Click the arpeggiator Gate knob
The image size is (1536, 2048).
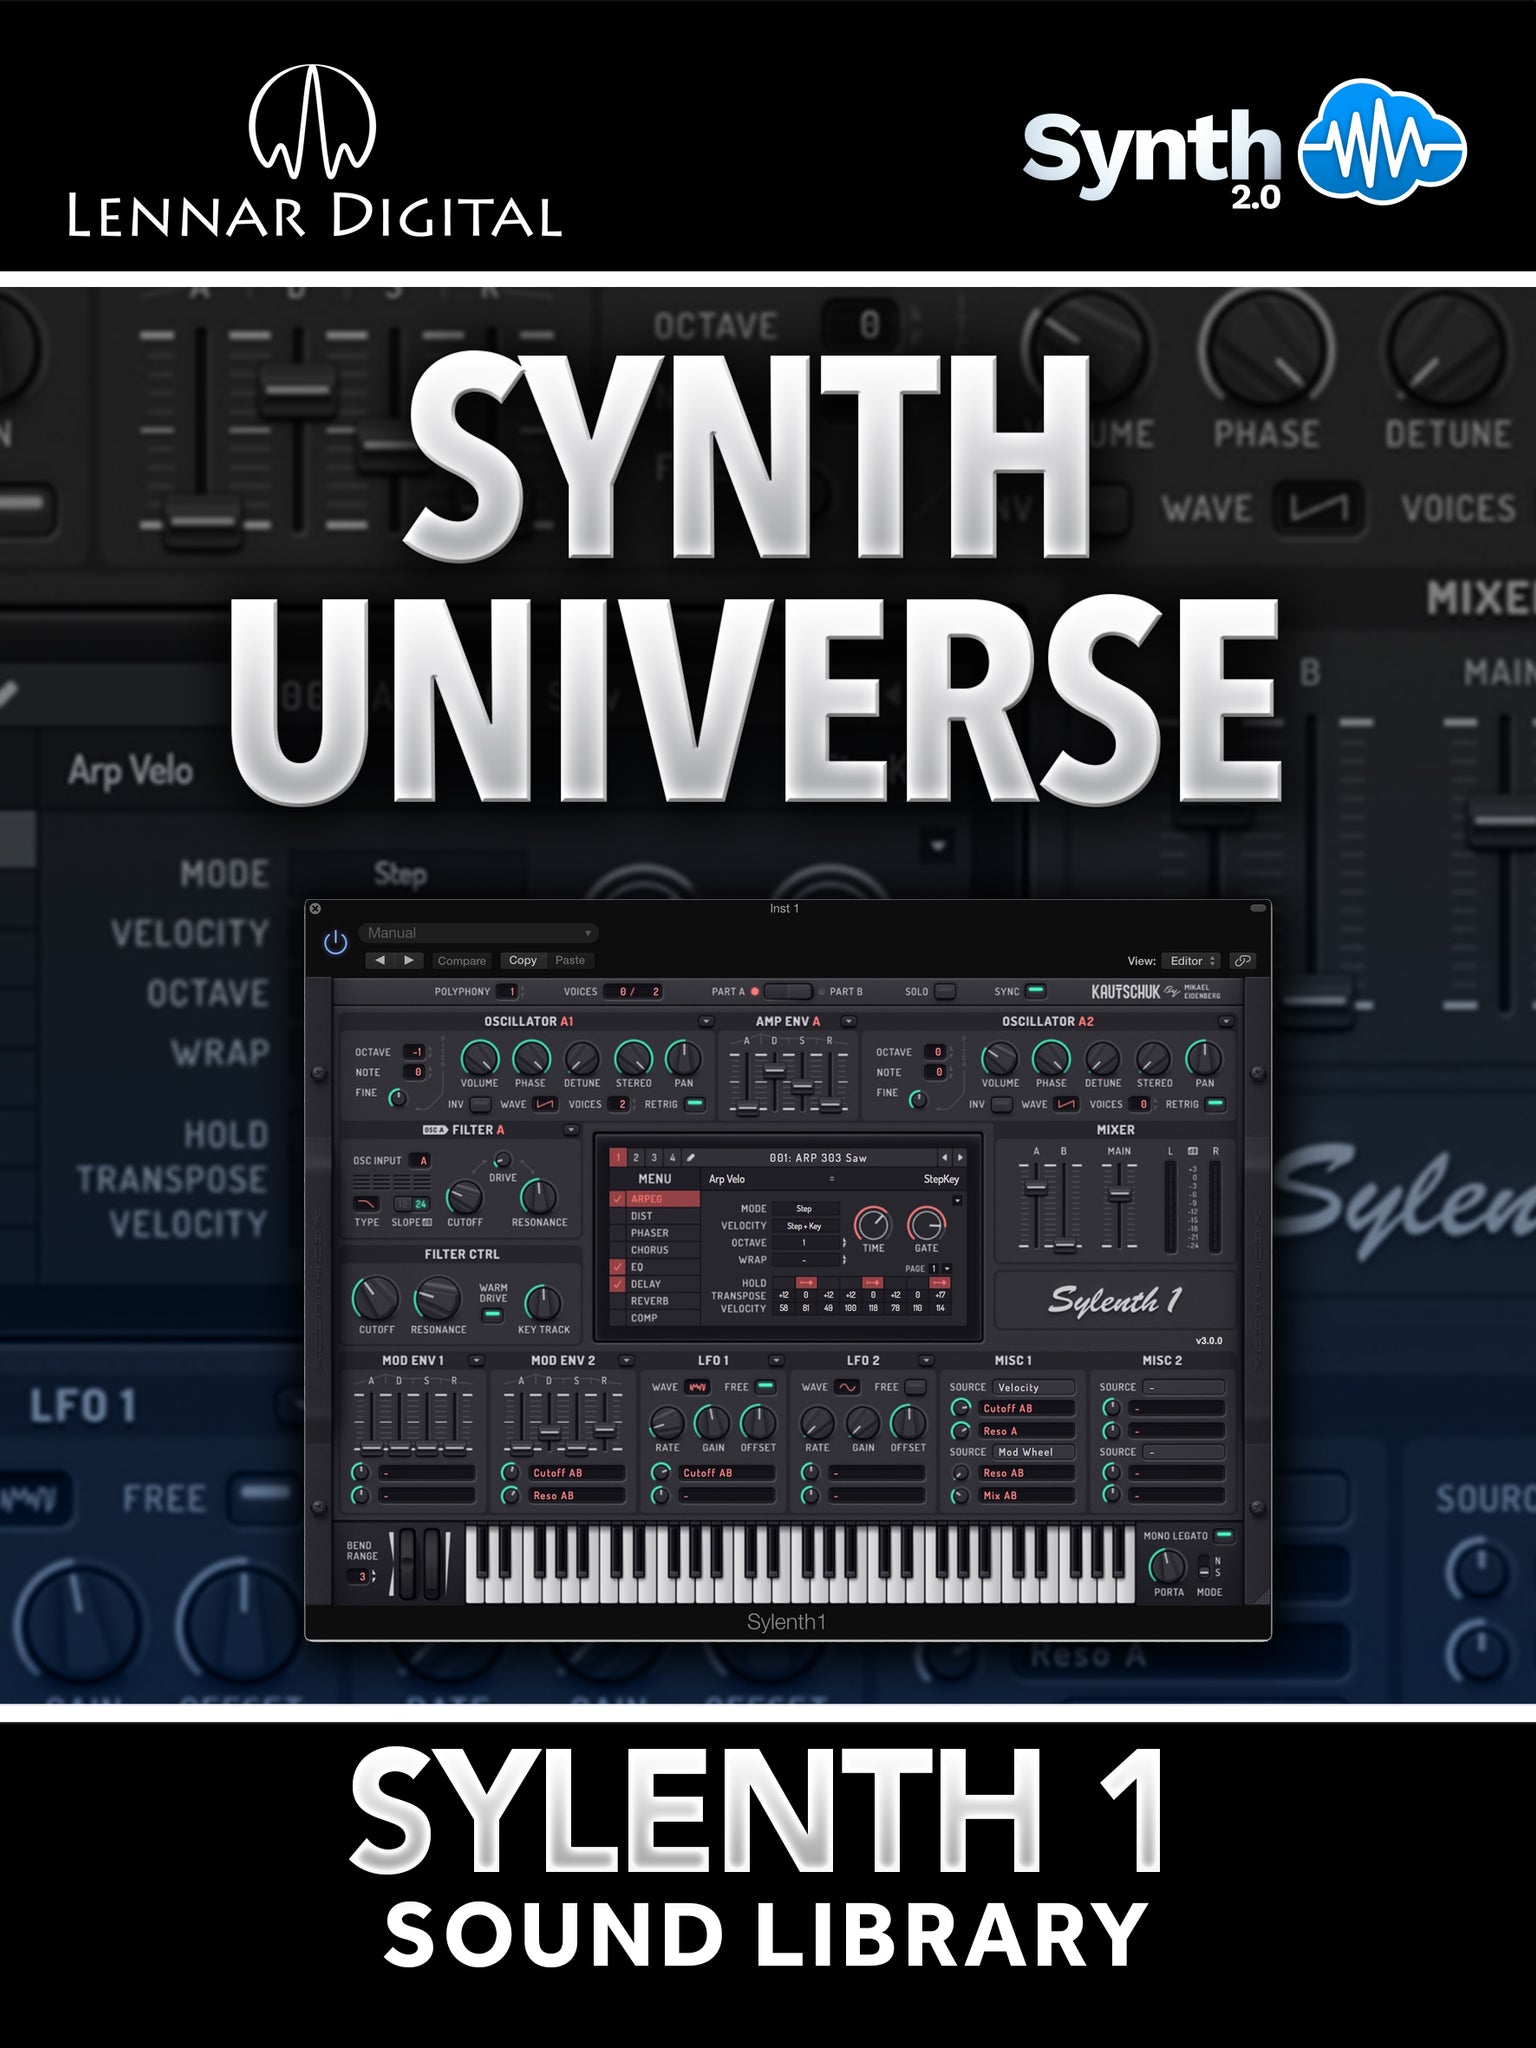(x=926, y=1223)
